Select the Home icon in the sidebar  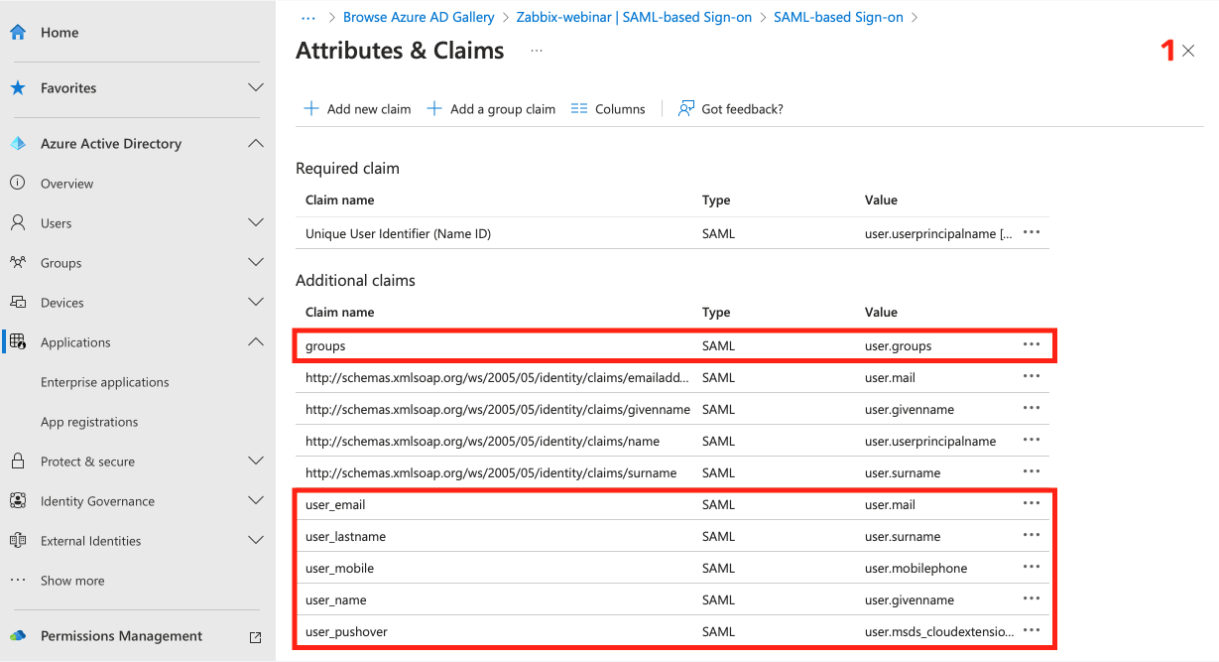click(x=18, y=31)
